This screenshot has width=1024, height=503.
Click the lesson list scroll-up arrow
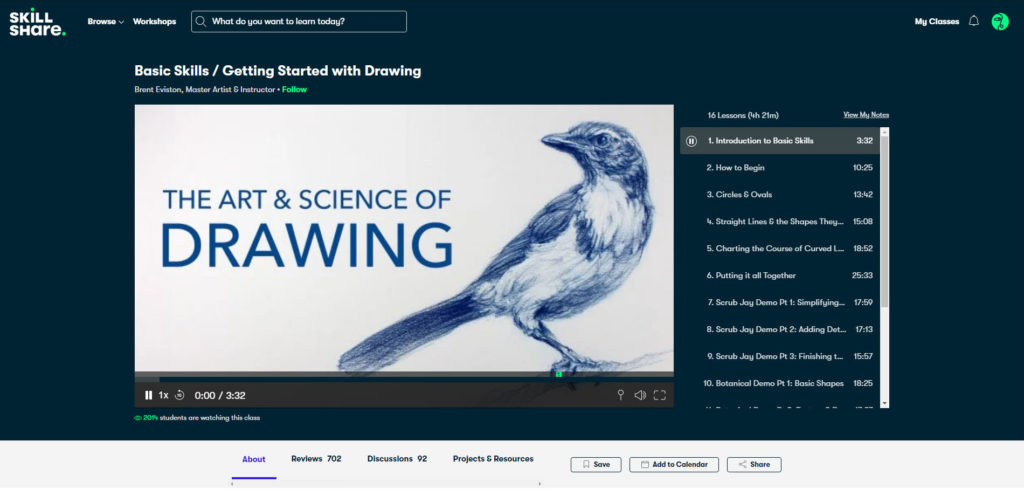tap(885, 131)
